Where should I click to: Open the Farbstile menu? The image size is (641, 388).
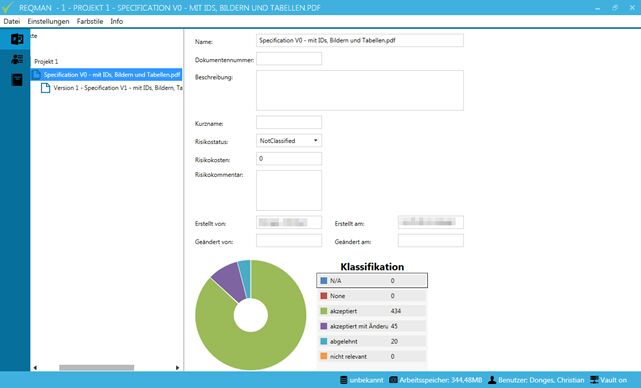[90, 21]
